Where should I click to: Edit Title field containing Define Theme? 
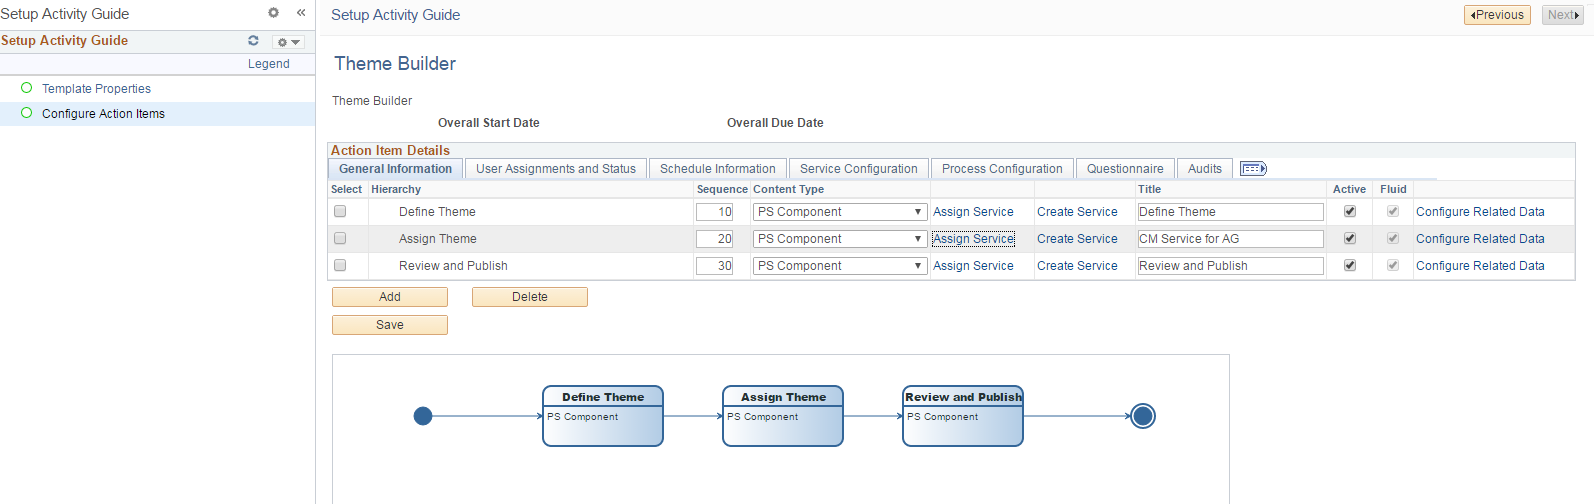click(1230, 212)
